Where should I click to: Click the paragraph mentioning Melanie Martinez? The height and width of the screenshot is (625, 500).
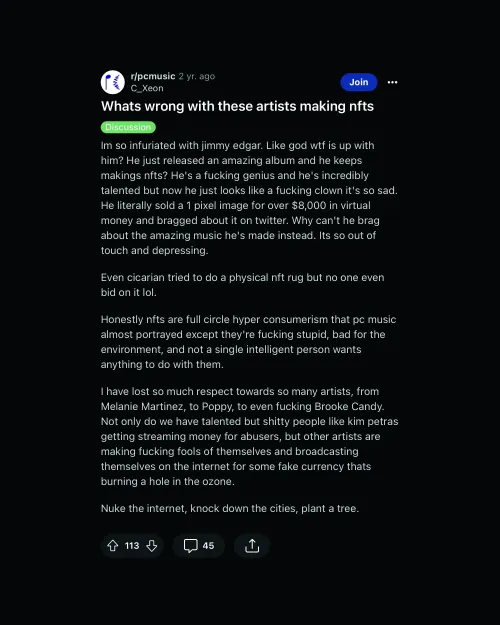[250, 436]
